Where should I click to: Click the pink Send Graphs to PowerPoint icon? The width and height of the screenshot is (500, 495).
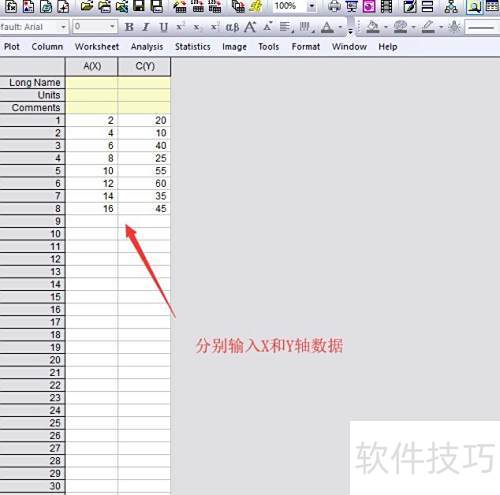pyautogui.click(x=369, y=6)
